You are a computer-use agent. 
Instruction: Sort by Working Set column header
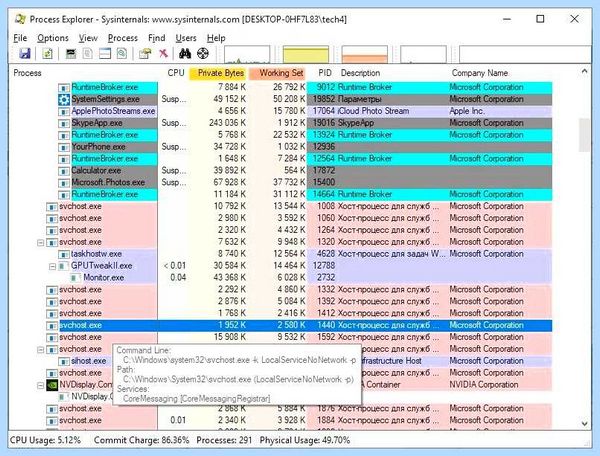coord(277,73)
